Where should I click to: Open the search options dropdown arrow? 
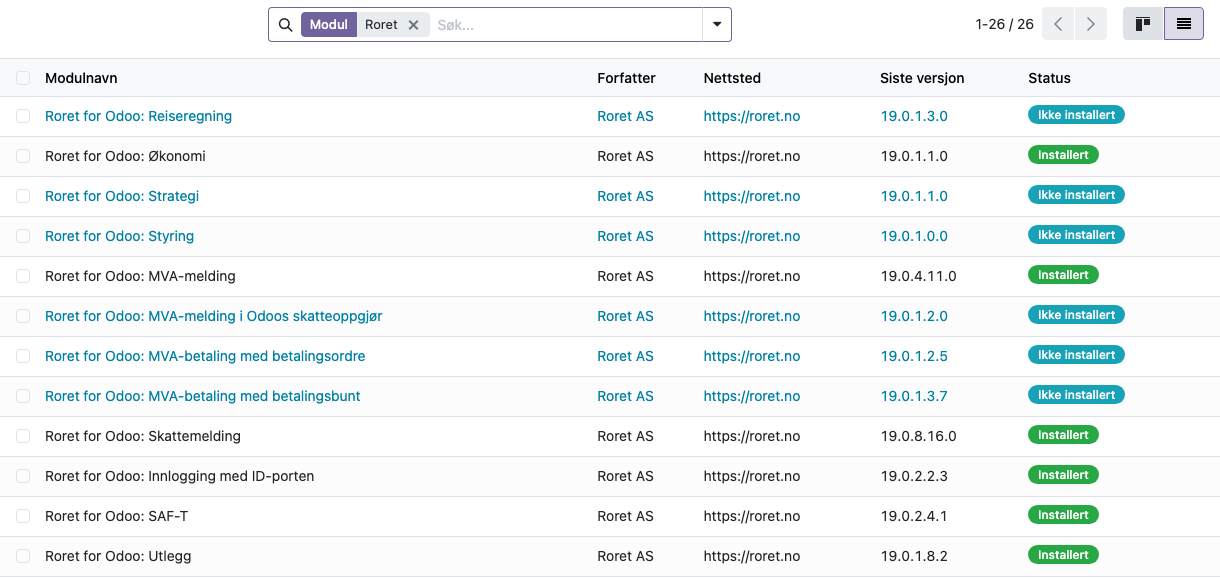(717, 25)
